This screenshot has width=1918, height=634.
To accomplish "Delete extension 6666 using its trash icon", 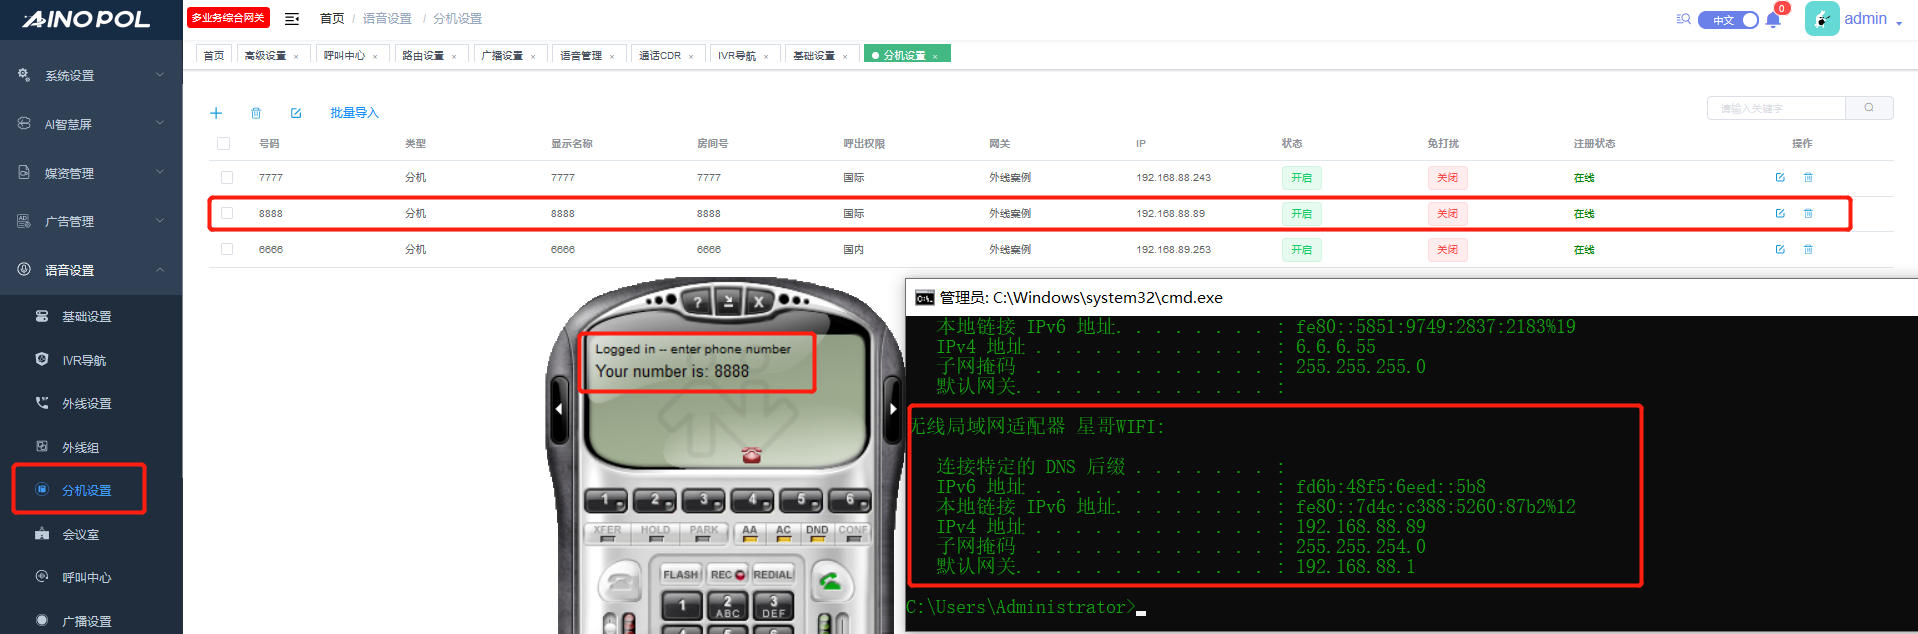I will (1808, 250).
